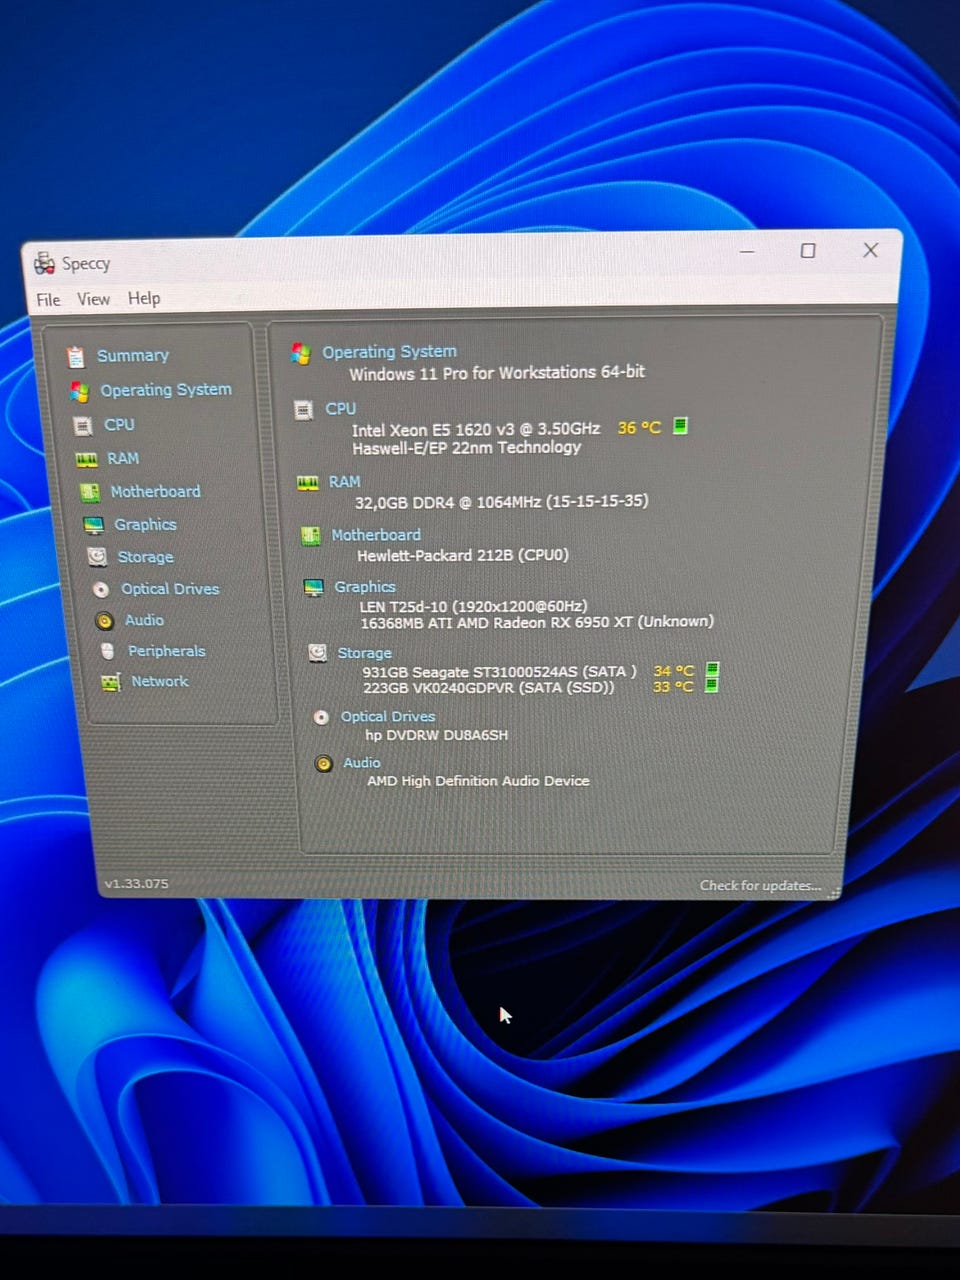Click the CPU icon in the summary pane
Viewport: 960px width, 1280px height.
[x=304, y=410]
